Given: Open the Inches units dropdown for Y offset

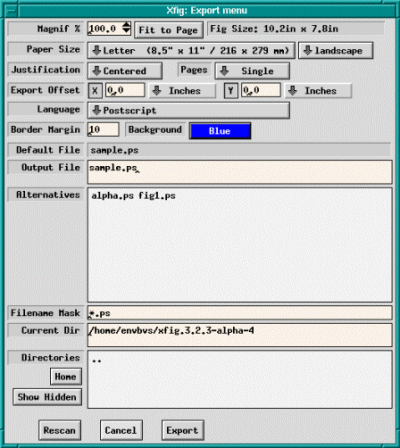Looking at the screenshot, I should [318, 91].
